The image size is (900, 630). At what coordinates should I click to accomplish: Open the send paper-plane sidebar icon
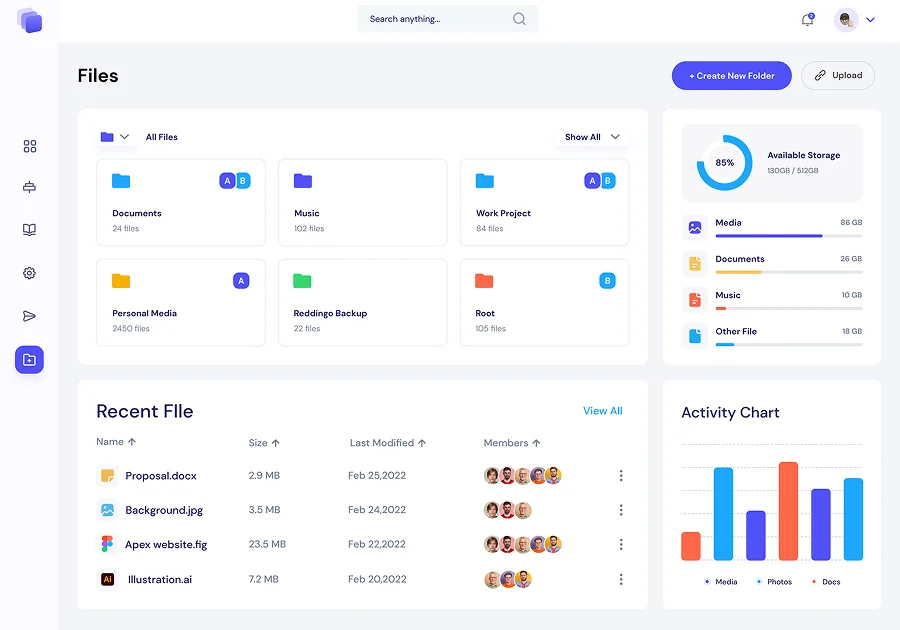click(x=30, y=316)
